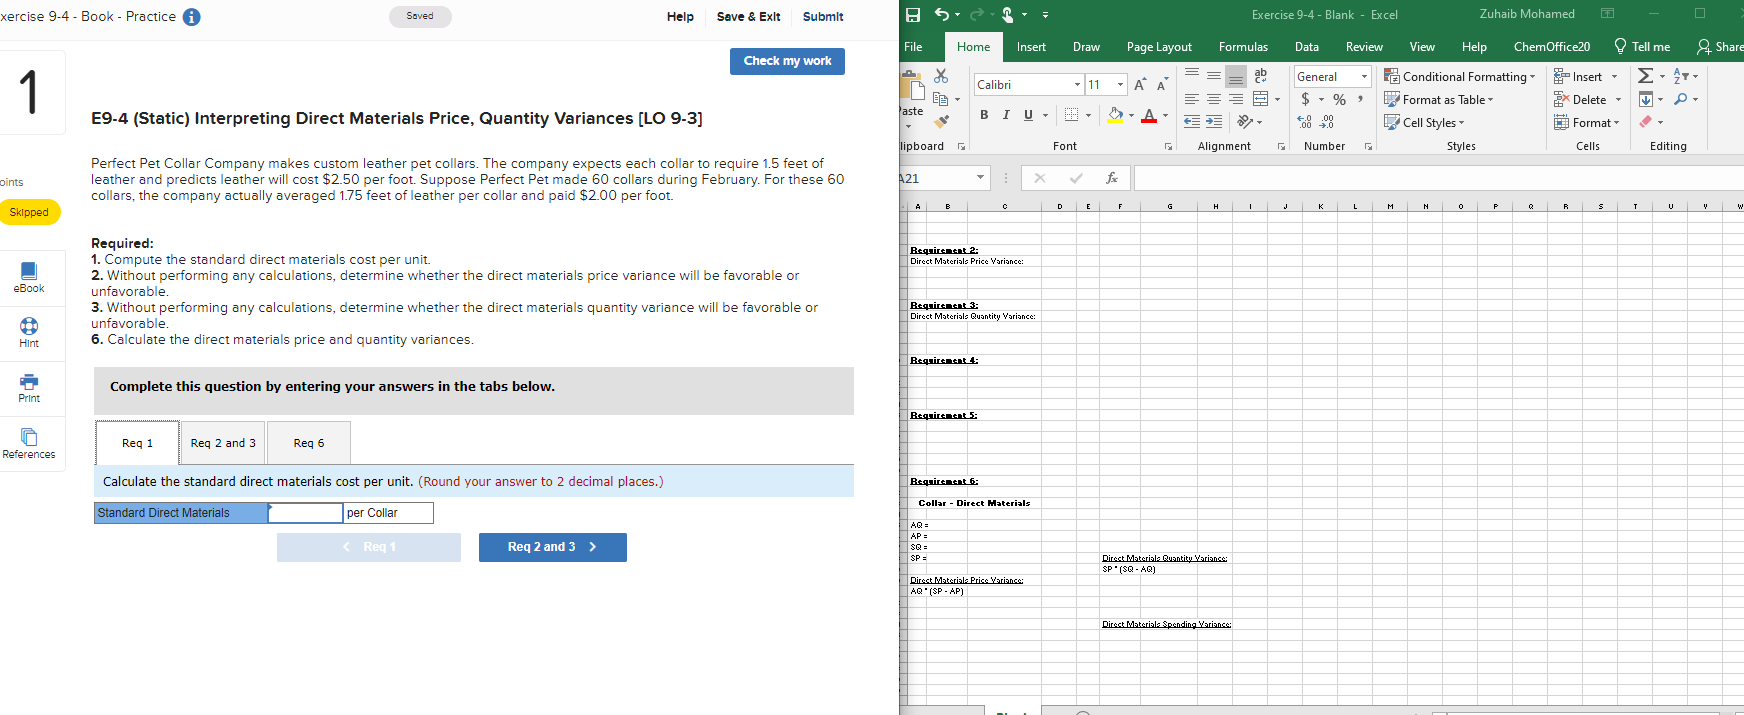Toggle Italic formatting in Excel
This screenshot has height=715, width=1744.
tap(1006, 115)
